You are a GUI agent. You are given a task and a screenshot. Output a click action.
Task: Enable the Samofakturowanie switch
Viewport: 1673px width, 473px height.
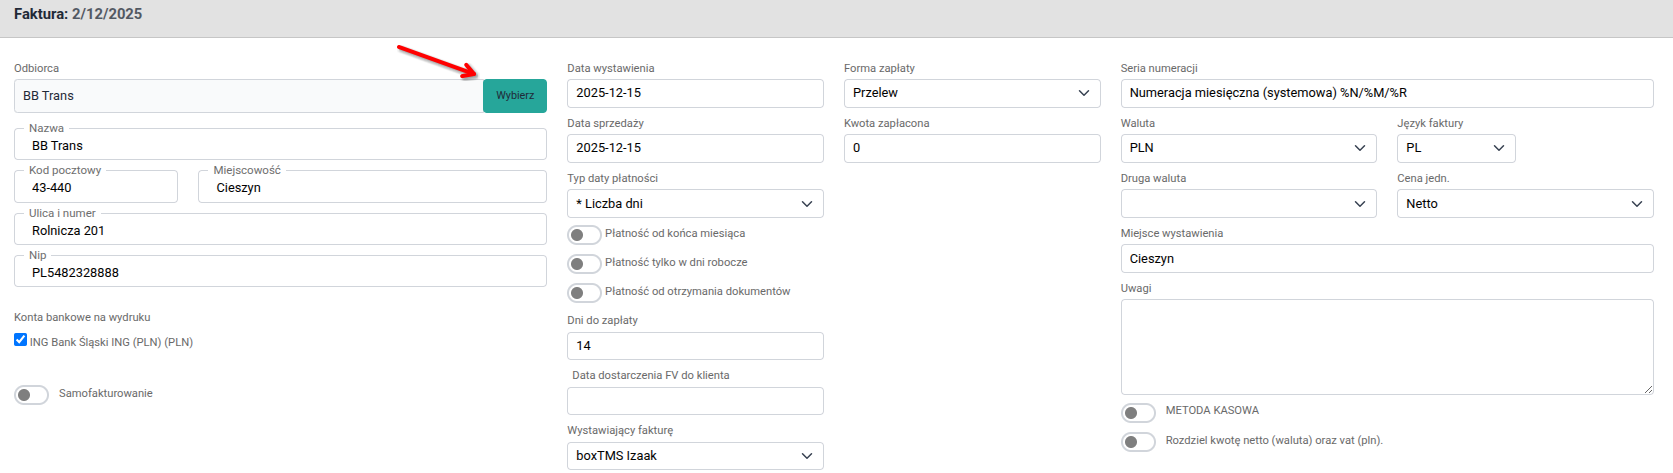tap(32, 395)
